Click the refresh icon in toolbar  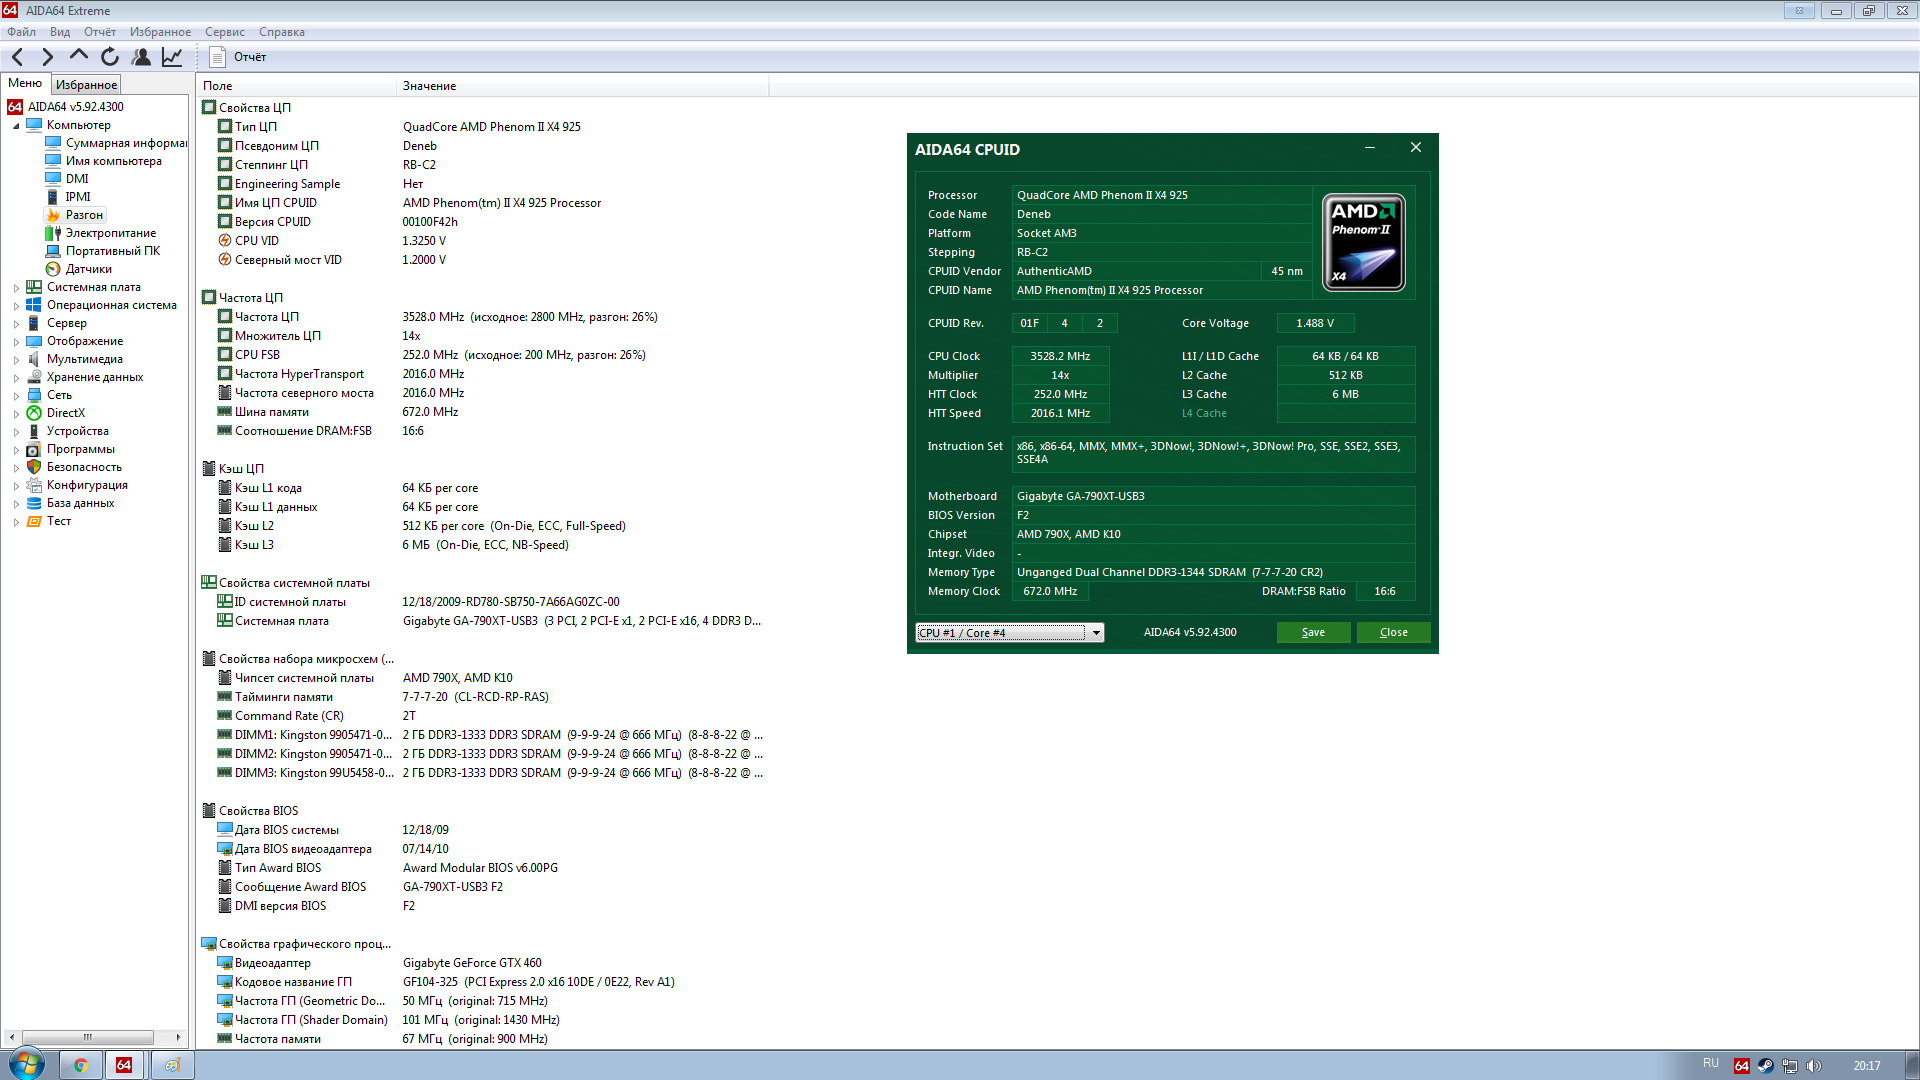click(110, 57)
